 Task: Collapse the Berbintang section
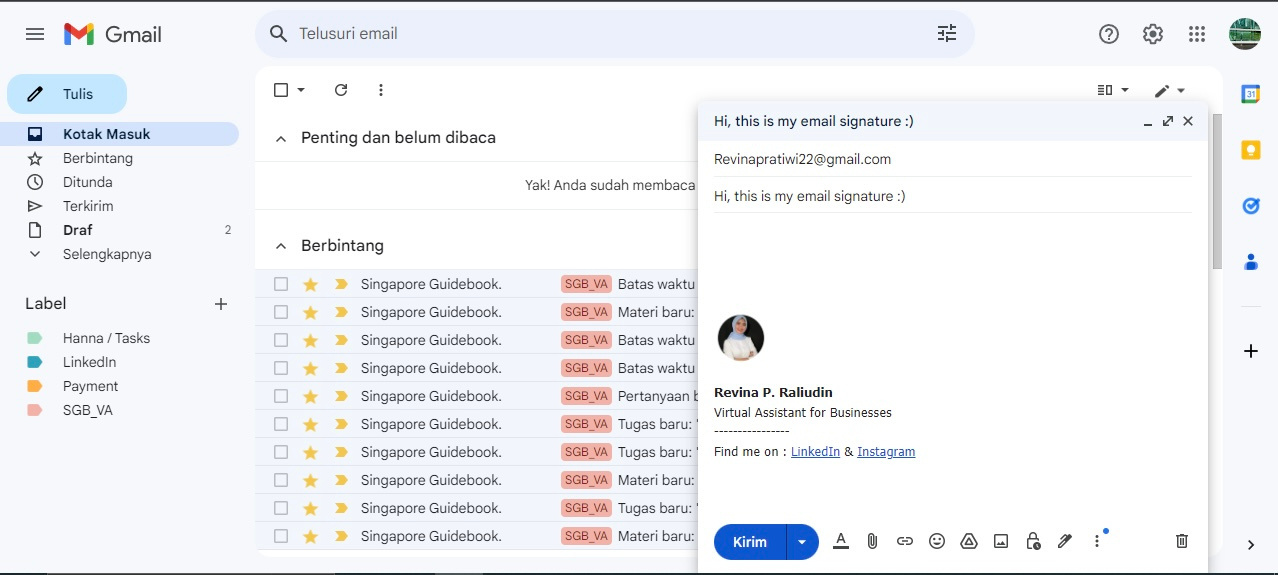[x=281, y=246]
